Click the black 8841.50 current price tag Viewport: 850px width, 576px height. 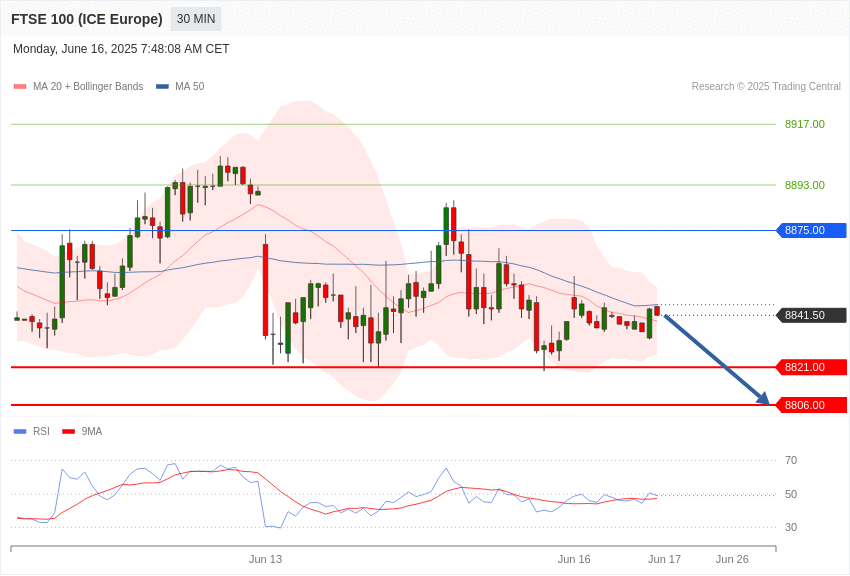pos(812,315)
